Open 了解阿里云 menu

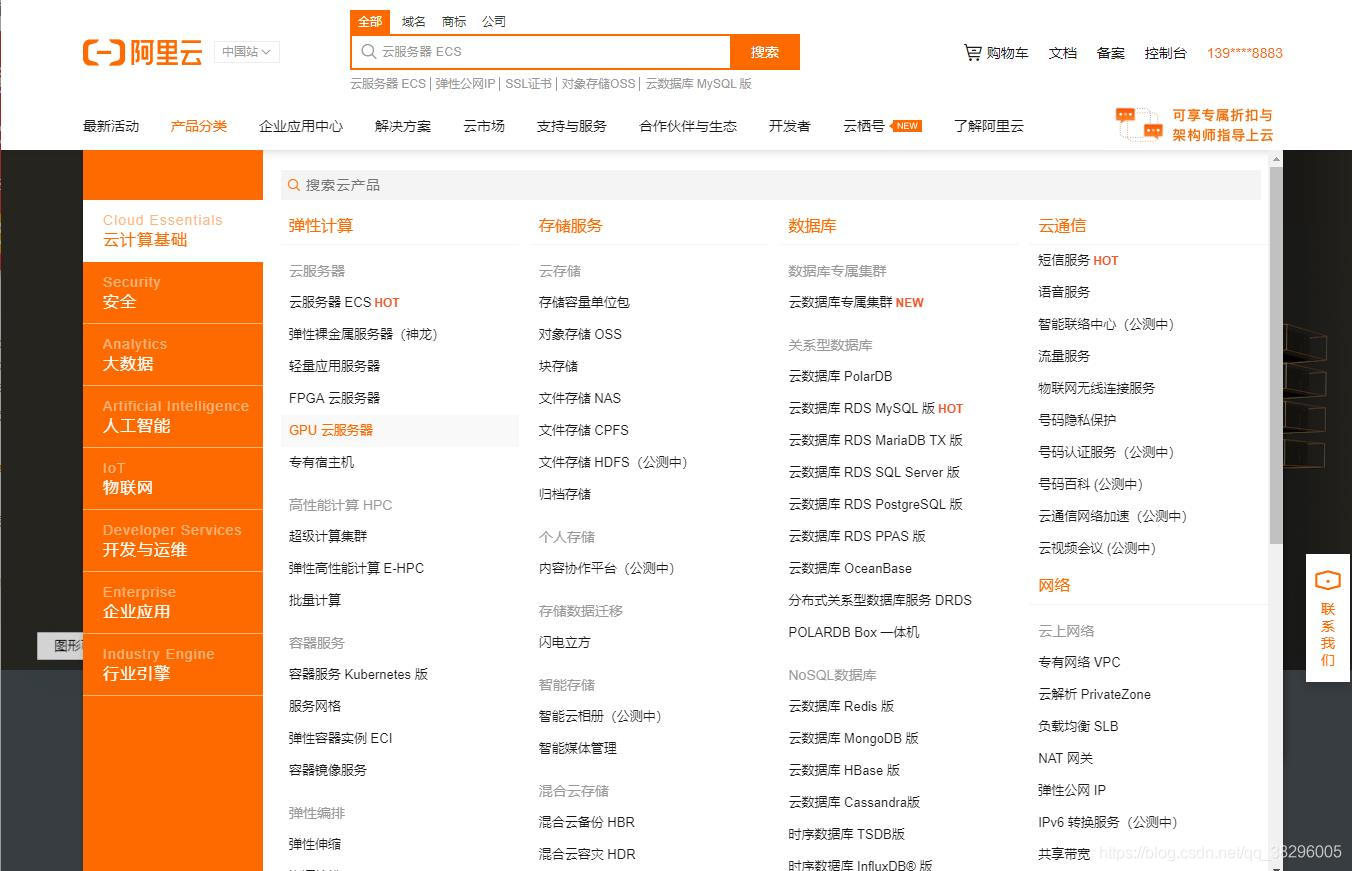(989, 126)
